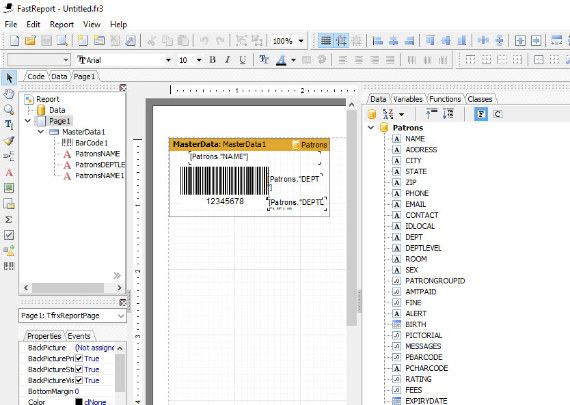
Task: Open the Arial font name dropdown
Action: tap(168, 60)
